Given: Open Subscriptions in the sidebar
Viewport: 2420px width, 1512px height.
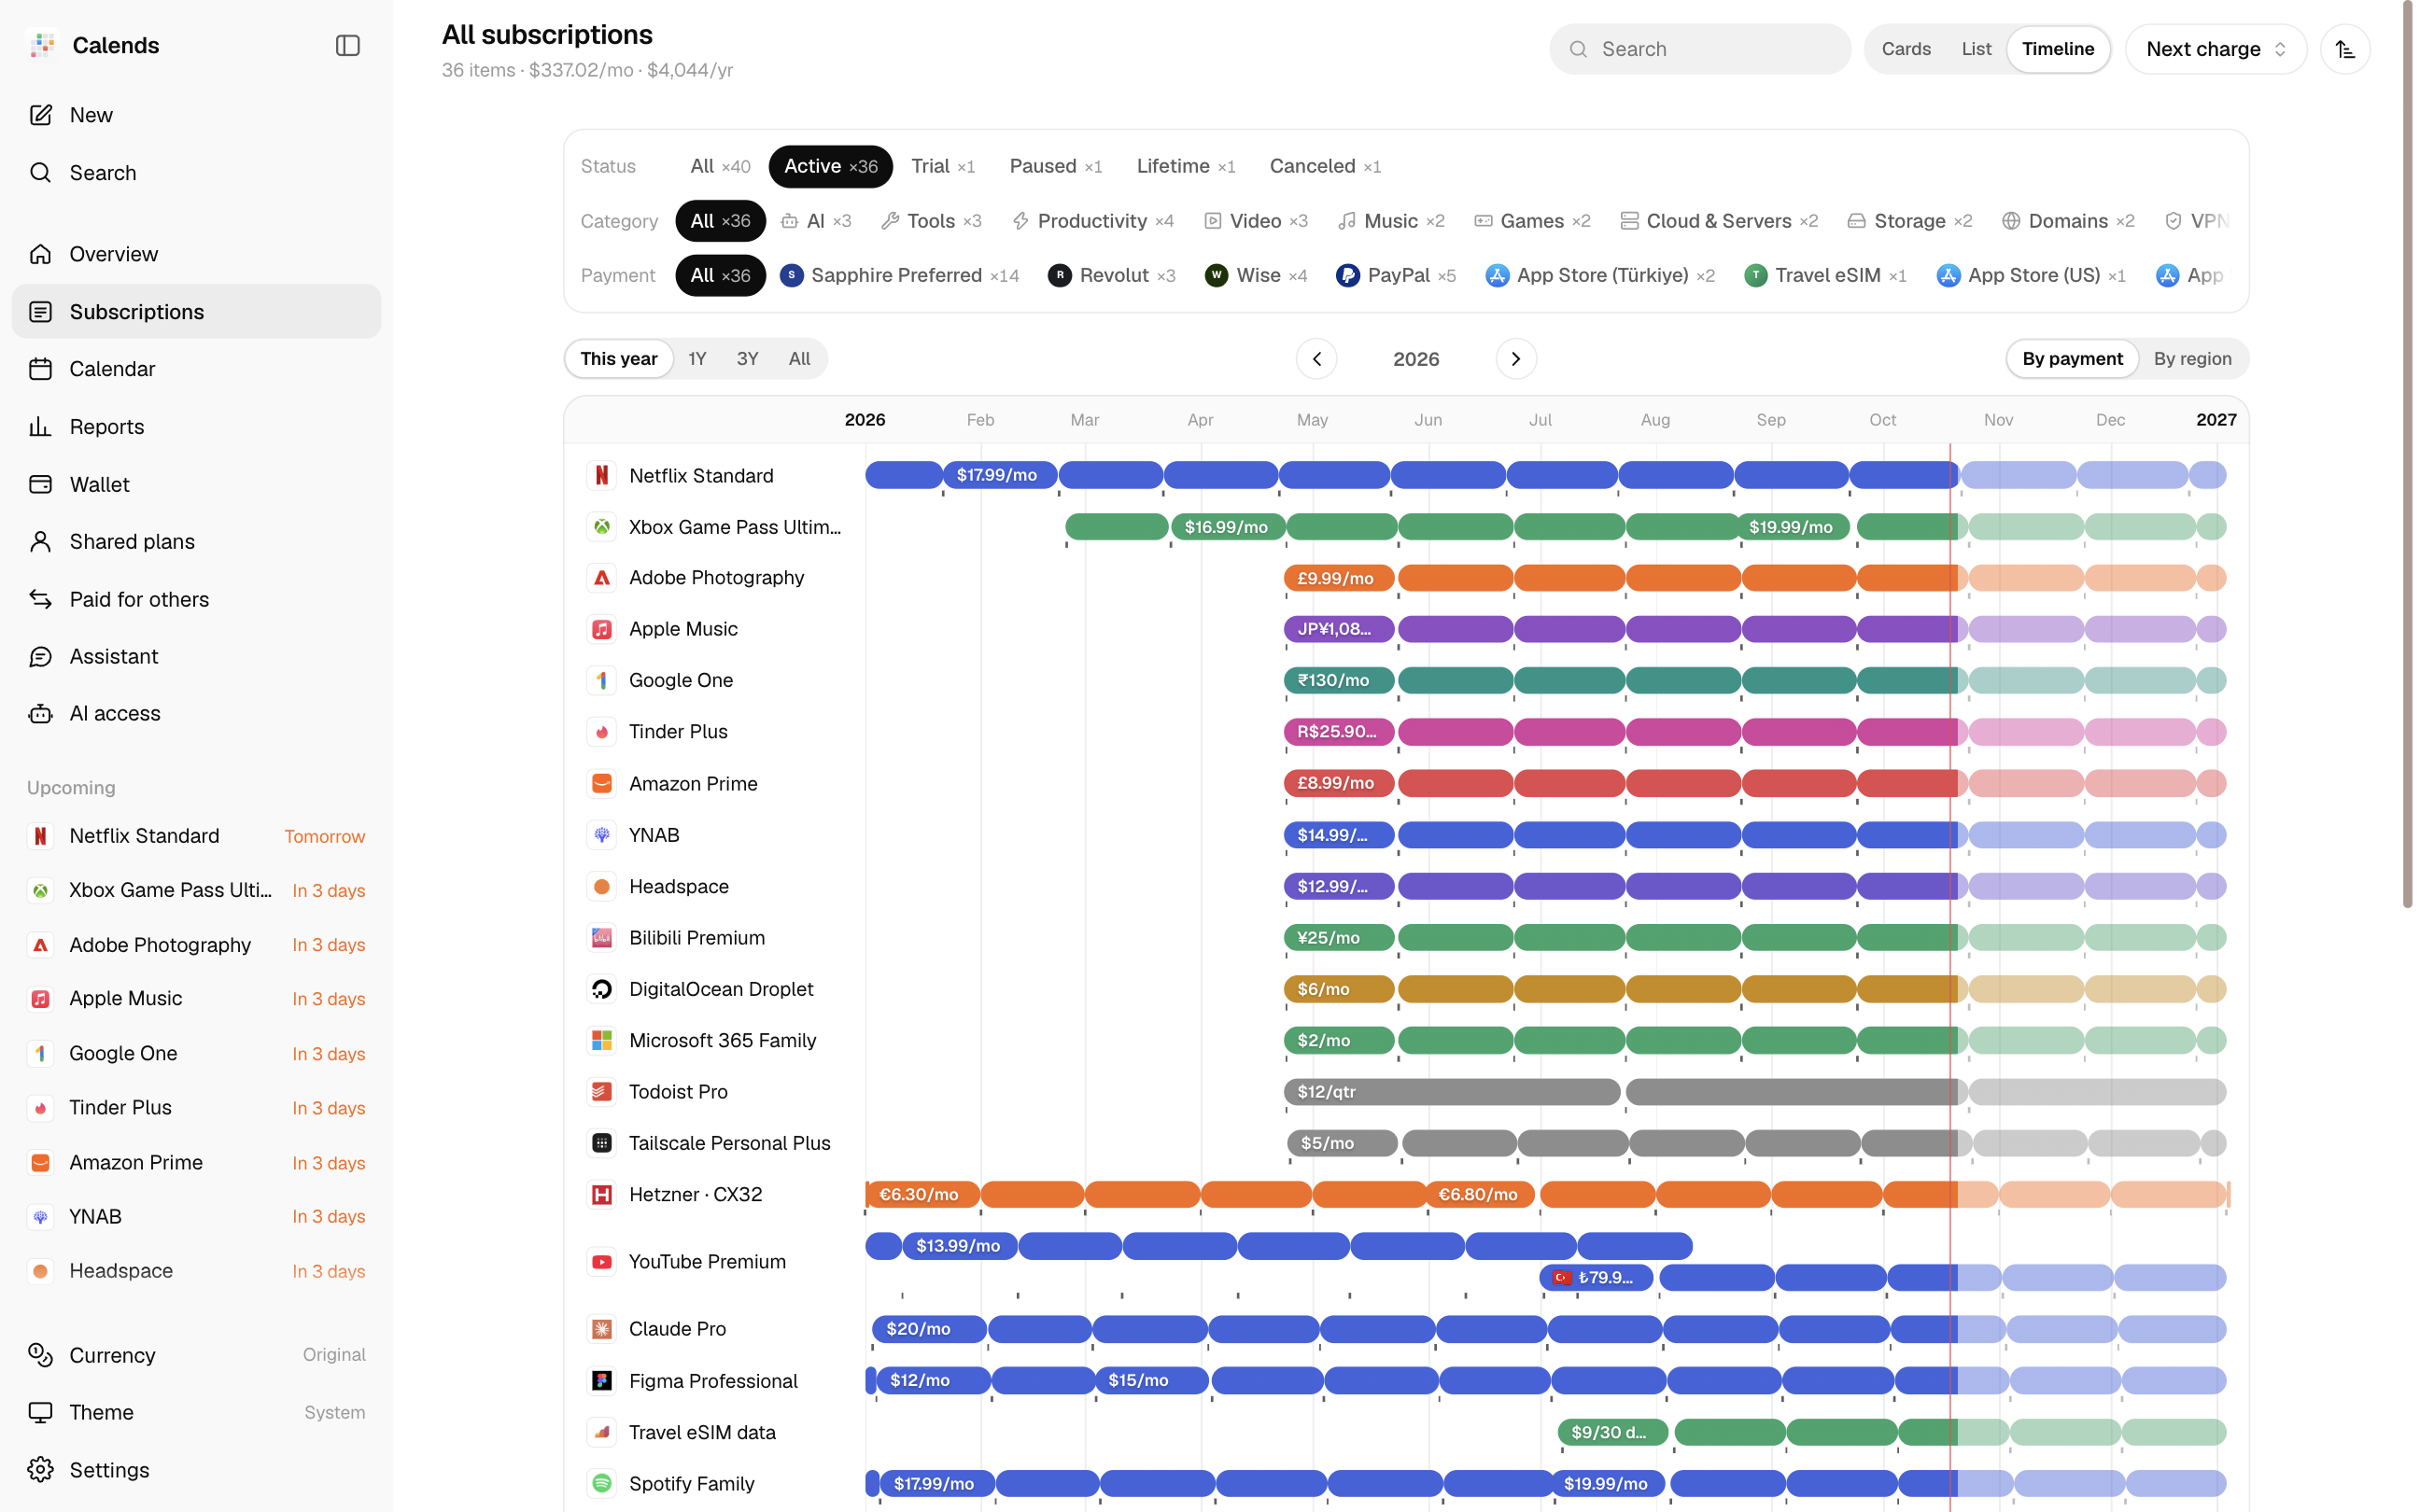Looking at the screenshot, I should pyautogui.click(x=196, y=312).
